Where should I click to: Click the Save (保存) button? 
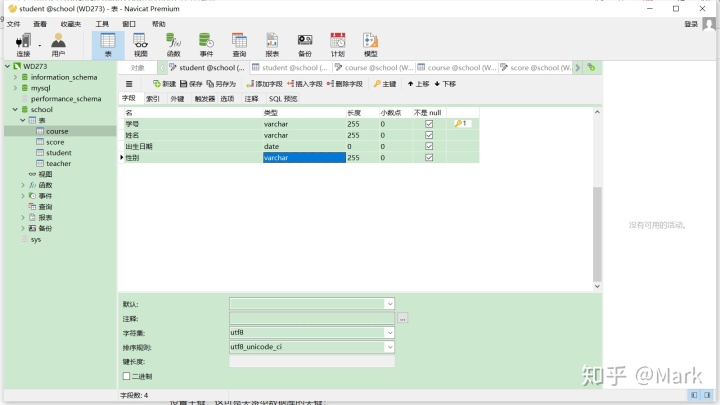pyautogui.click(x=191, y=84)
